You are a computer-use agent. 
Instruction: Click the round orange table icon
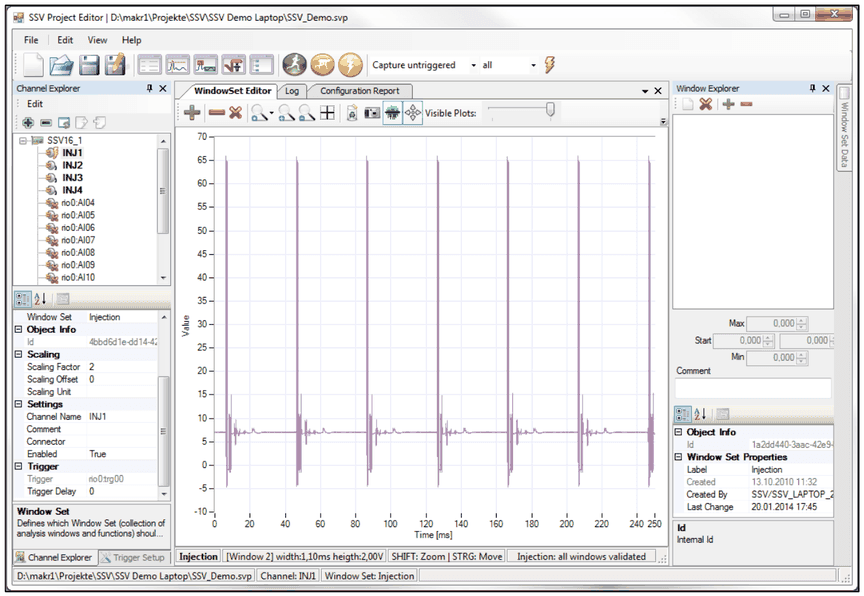pos(322,65)
